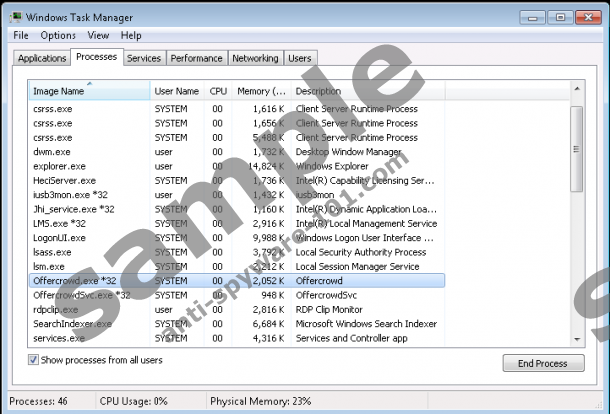
Task: Open the Options menu
Action: 58,36
